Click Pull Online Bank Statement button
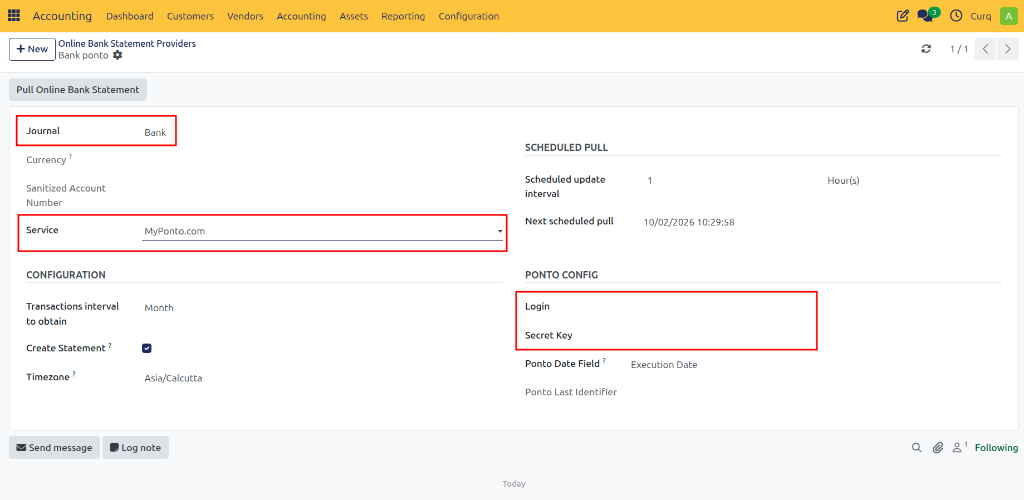The height and width of the screenshot is (500, 1024). point(78,90)
